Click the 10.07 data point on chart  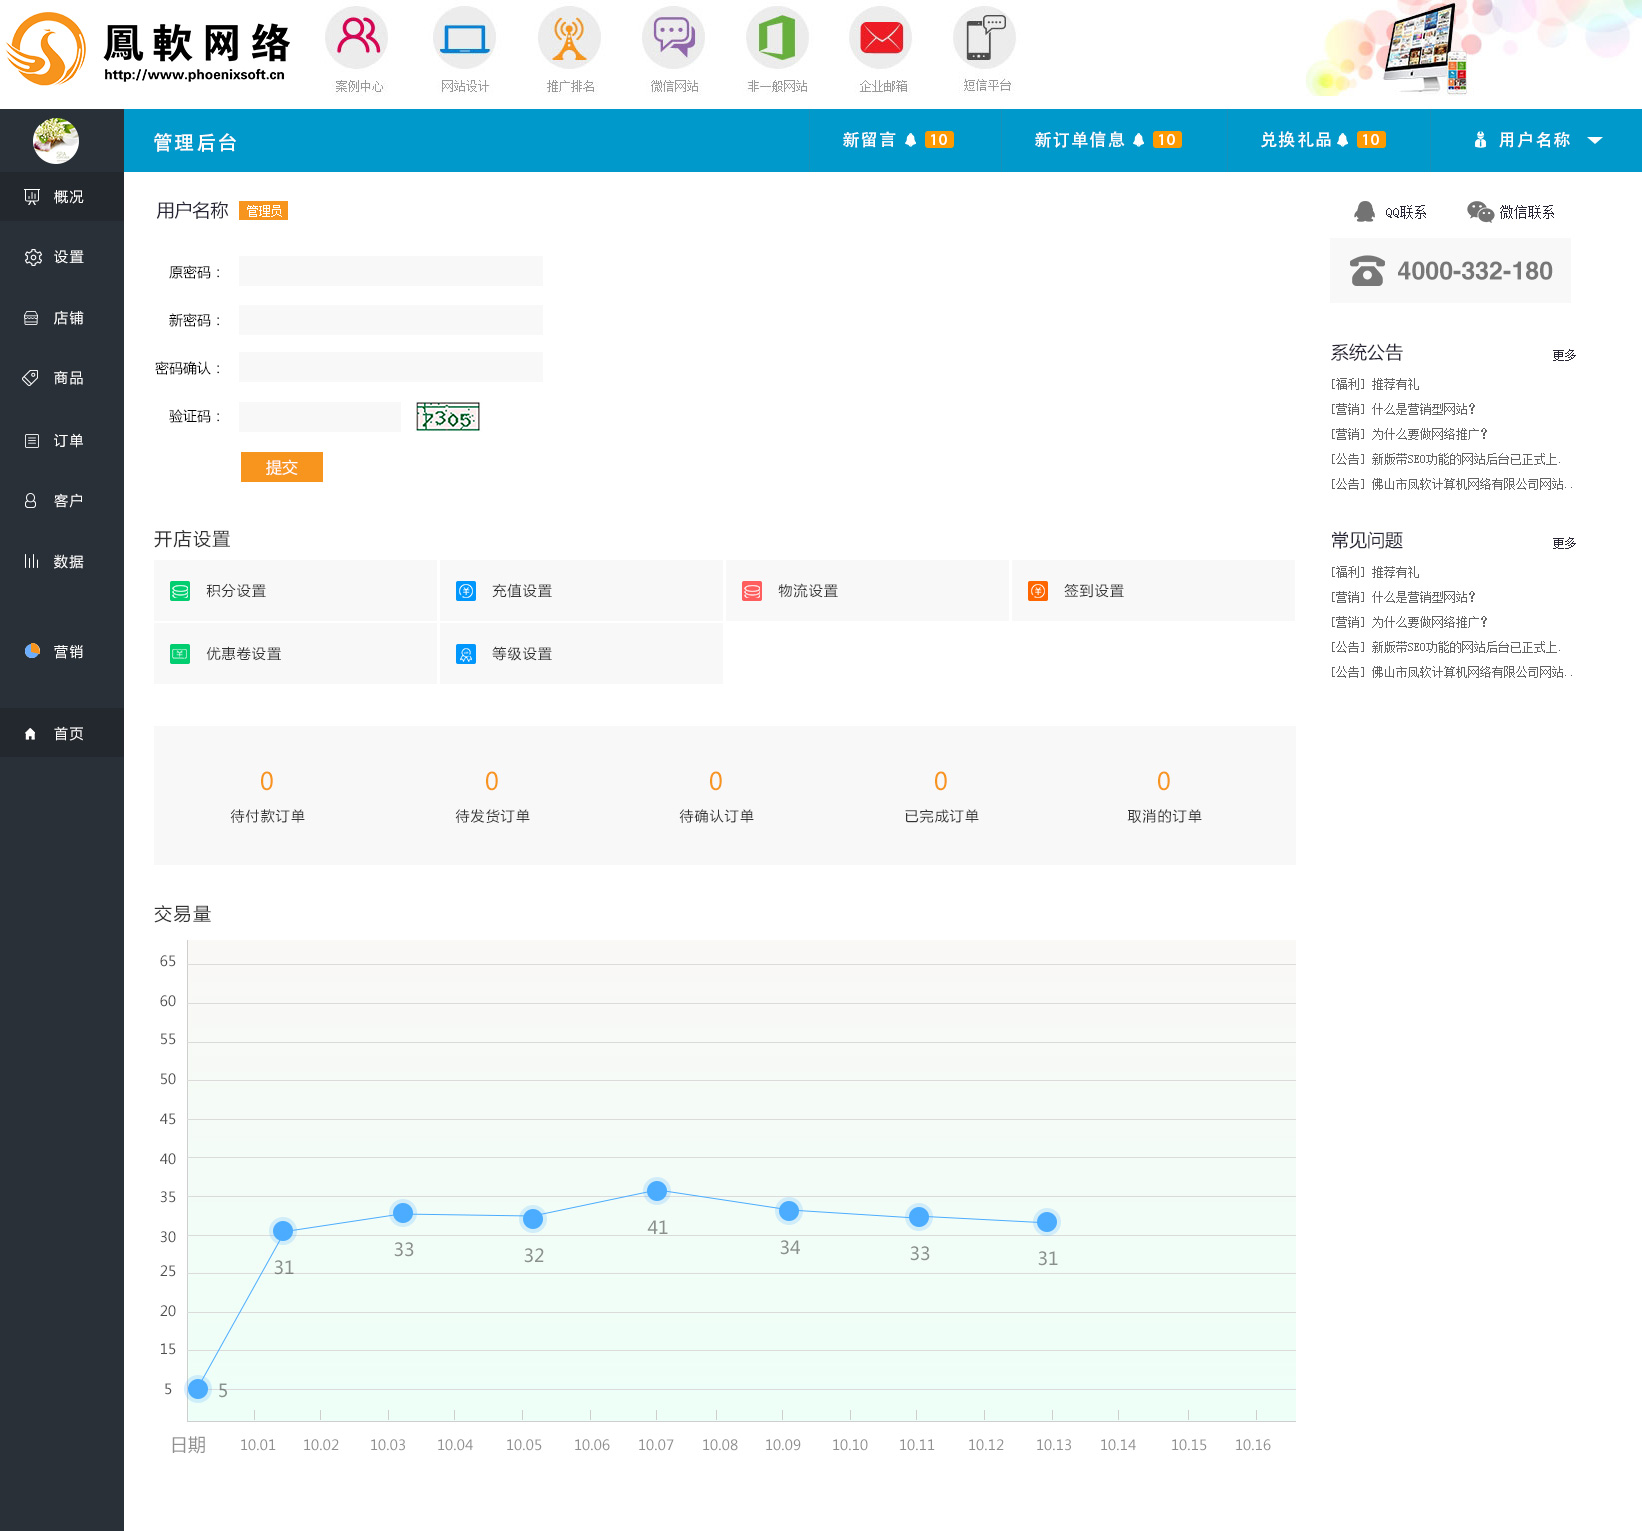click(x=657, y=1191)
